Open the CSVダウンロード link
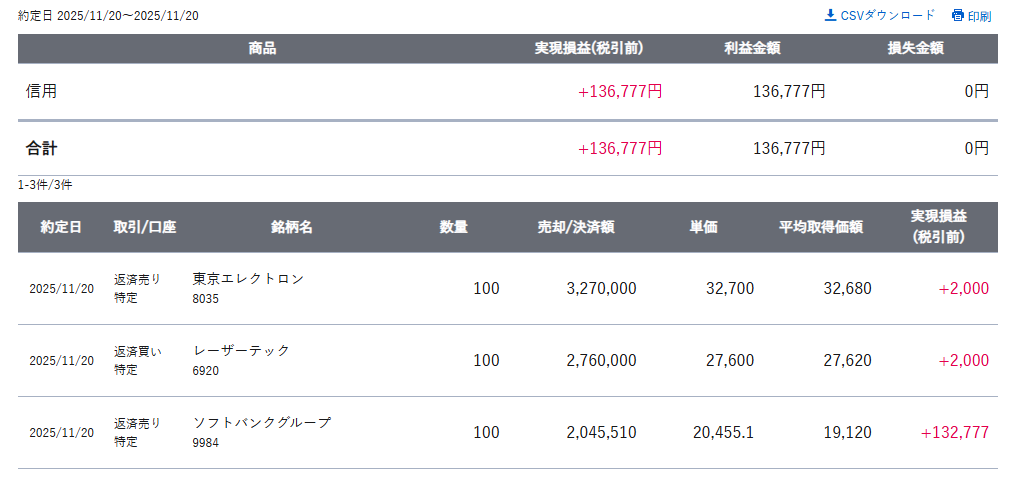Image resolution: width=1018 pixels, height=485 pixels. pos(887,15)
